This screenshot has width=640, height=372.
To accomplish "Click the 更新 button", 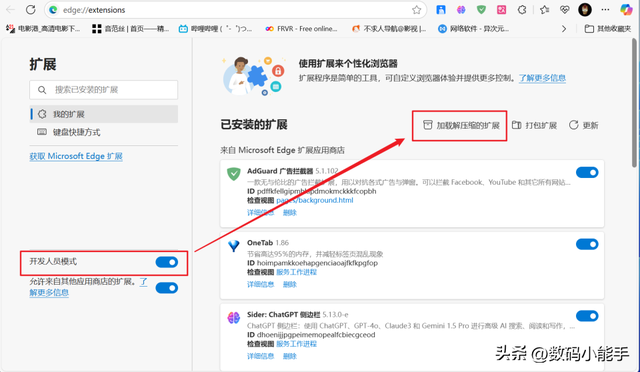I will (x=584, y=125).
